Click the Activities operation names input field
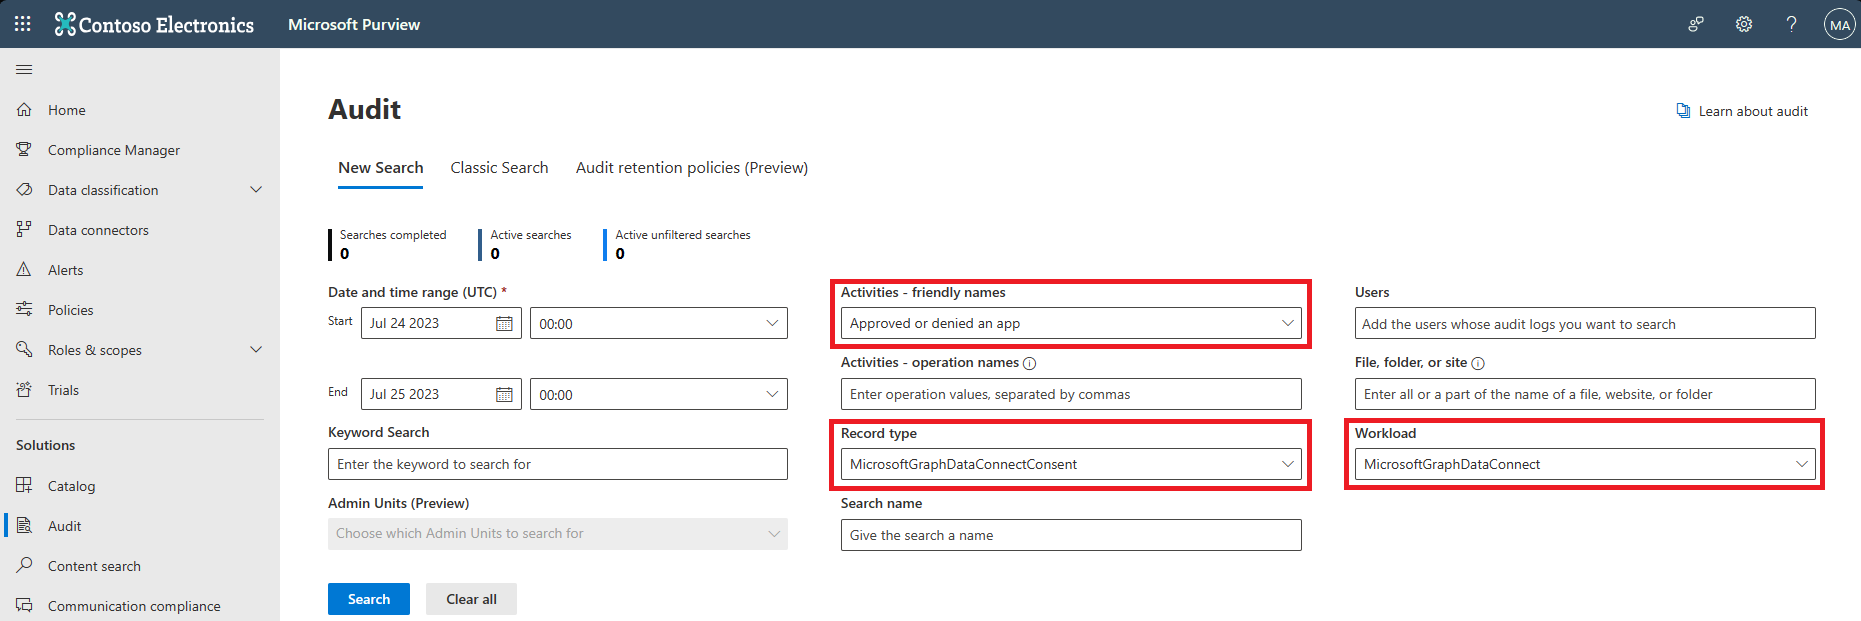1861x621 pixels. [1071, 394]
